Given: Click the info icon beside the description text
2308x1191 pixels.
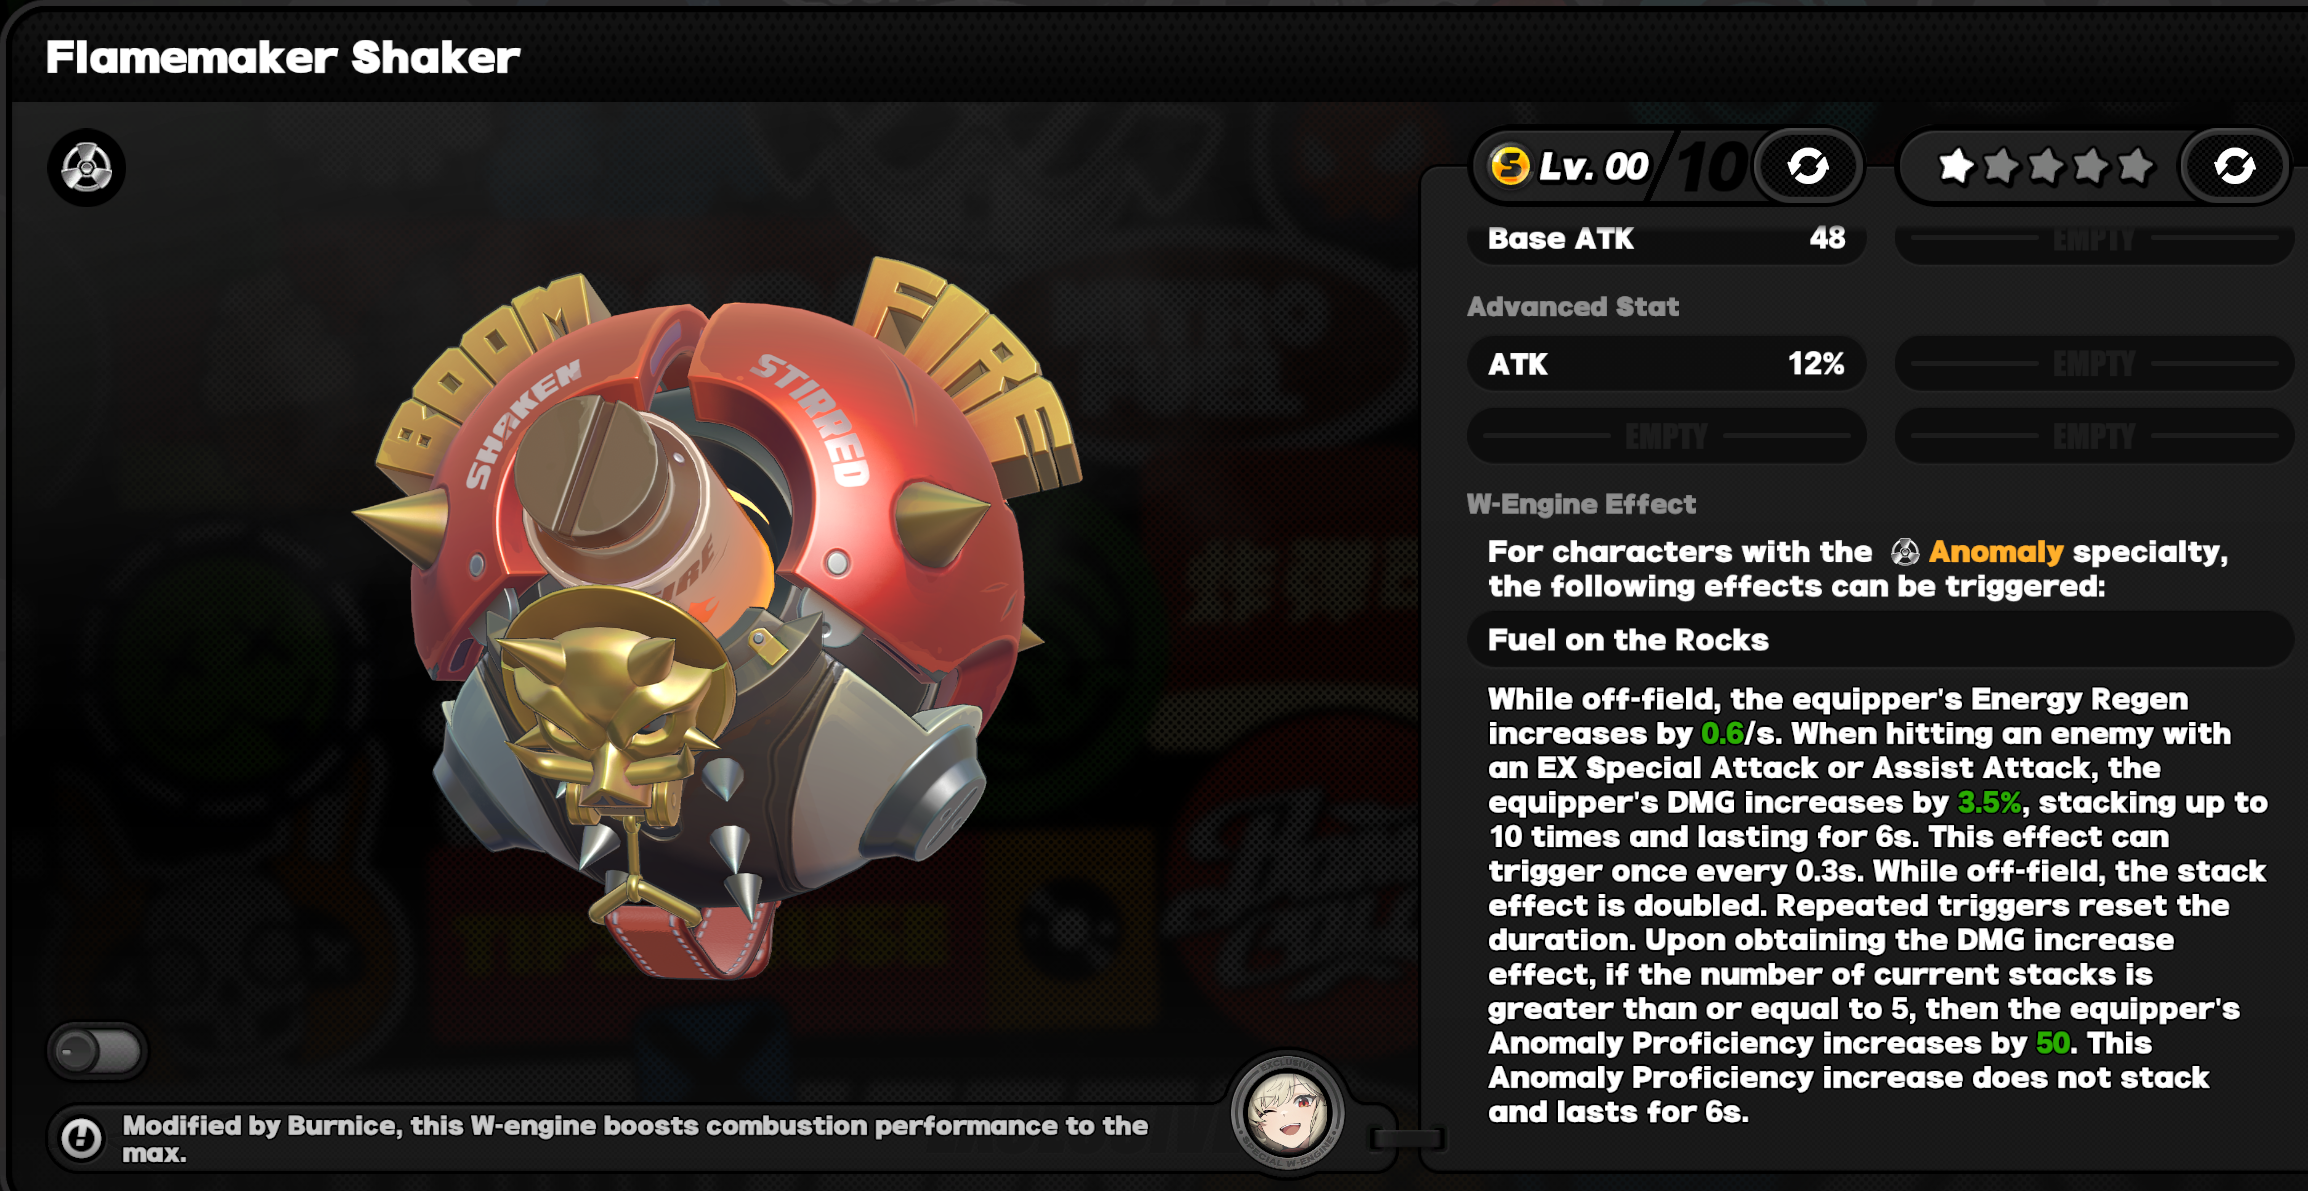Looking at the screenshot, I should tap(81, 1138).
